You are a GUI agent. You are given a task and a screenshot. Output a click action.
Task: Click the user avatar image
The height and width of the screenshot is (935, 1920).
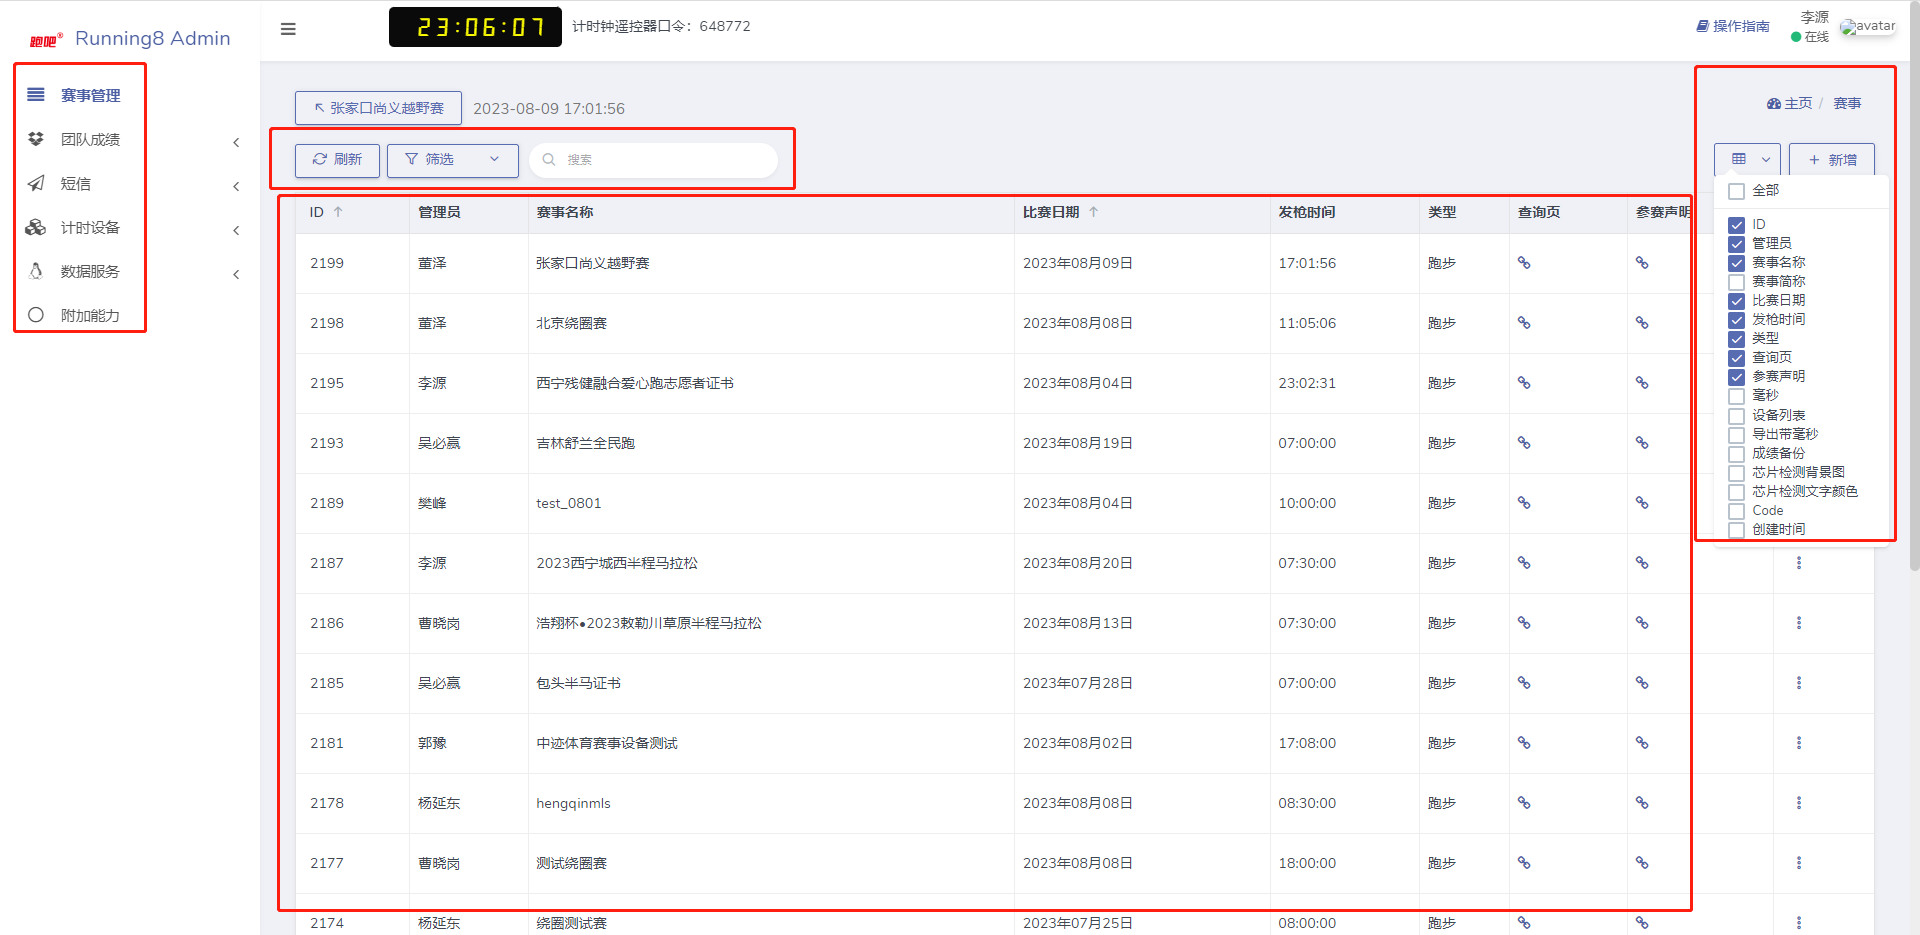1868,26
